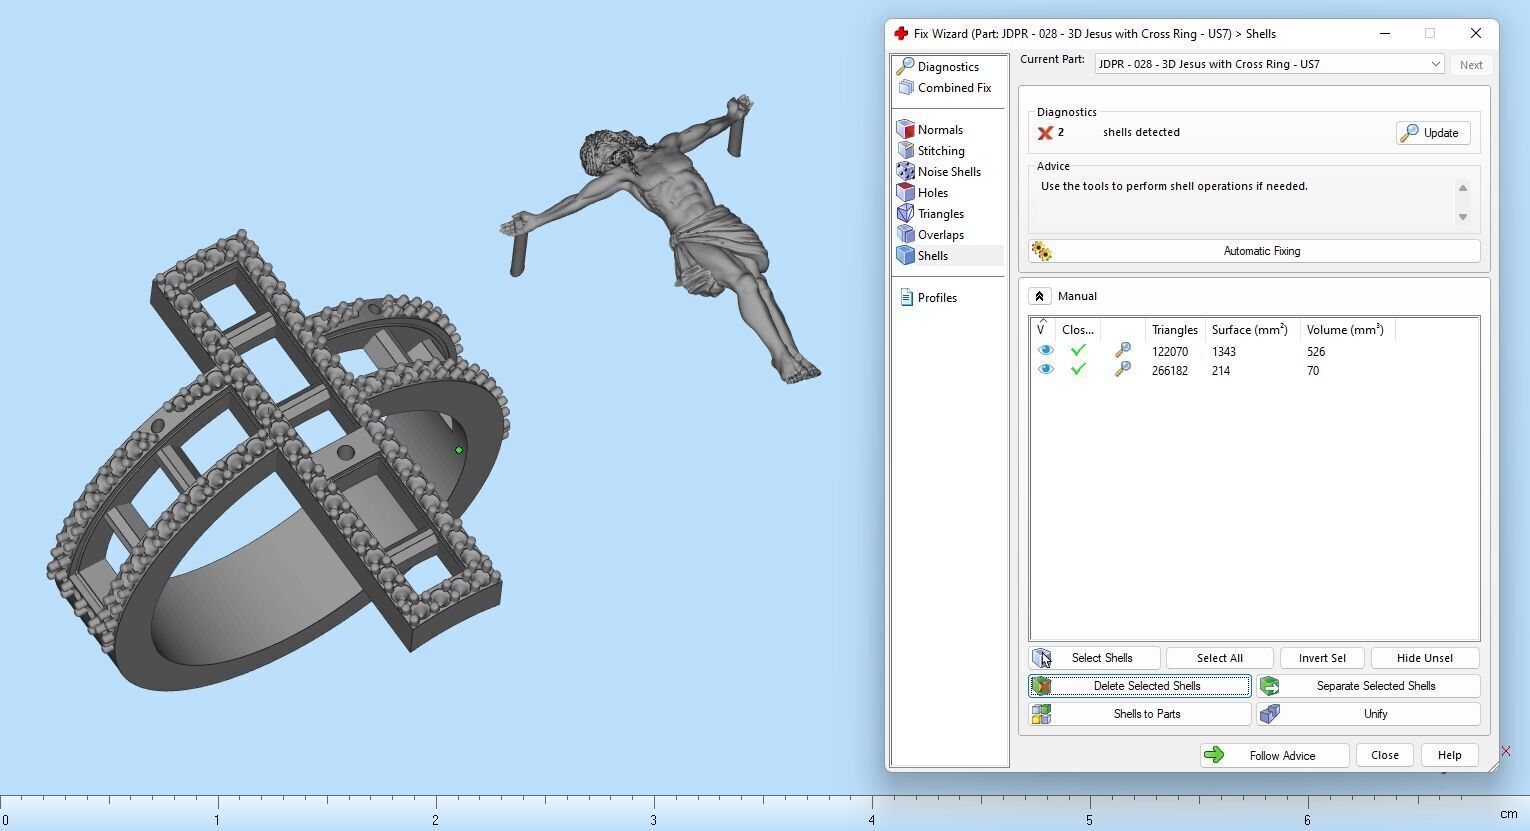Sort by the Triangles column header
Image resolution: width=1530 pixels, height=831 pixels.
point(1175,330)
